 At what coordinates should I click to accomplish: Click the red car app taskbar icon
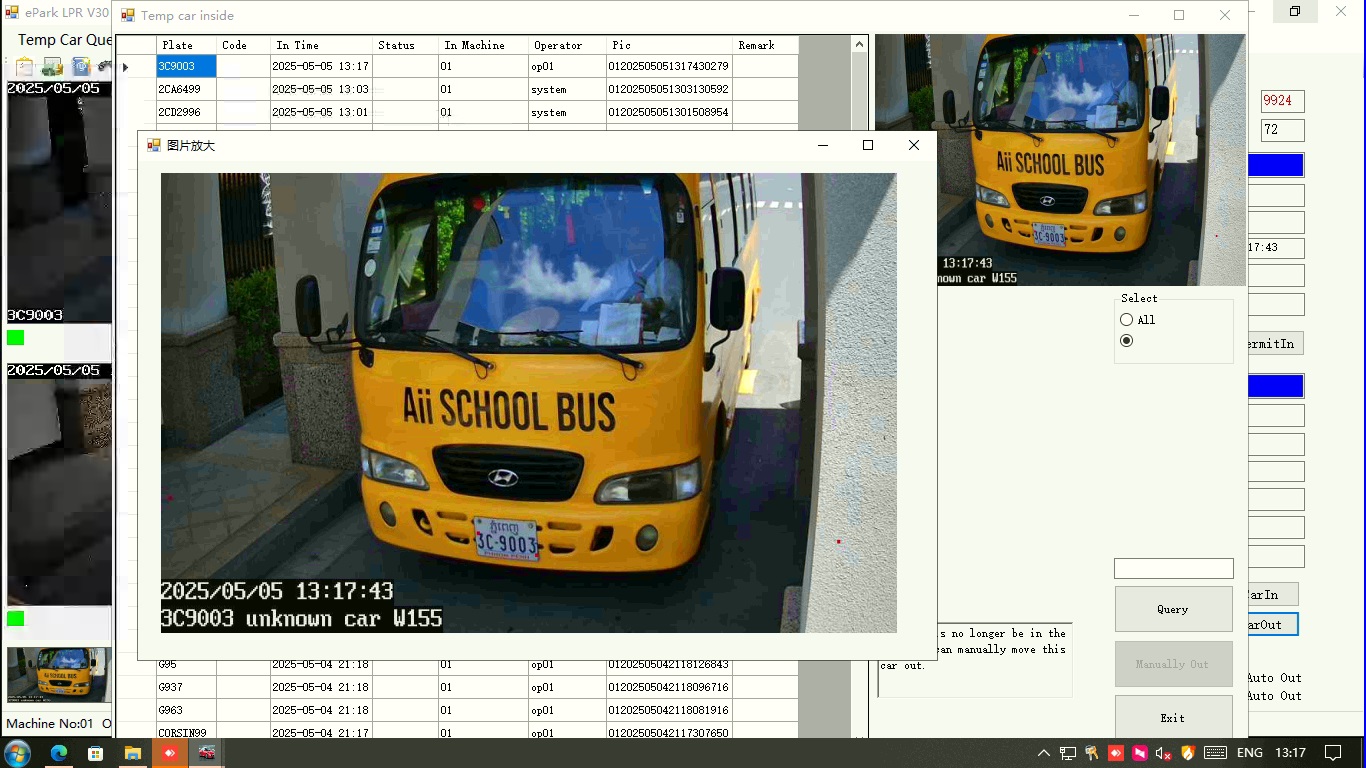(x=206, y=753)
